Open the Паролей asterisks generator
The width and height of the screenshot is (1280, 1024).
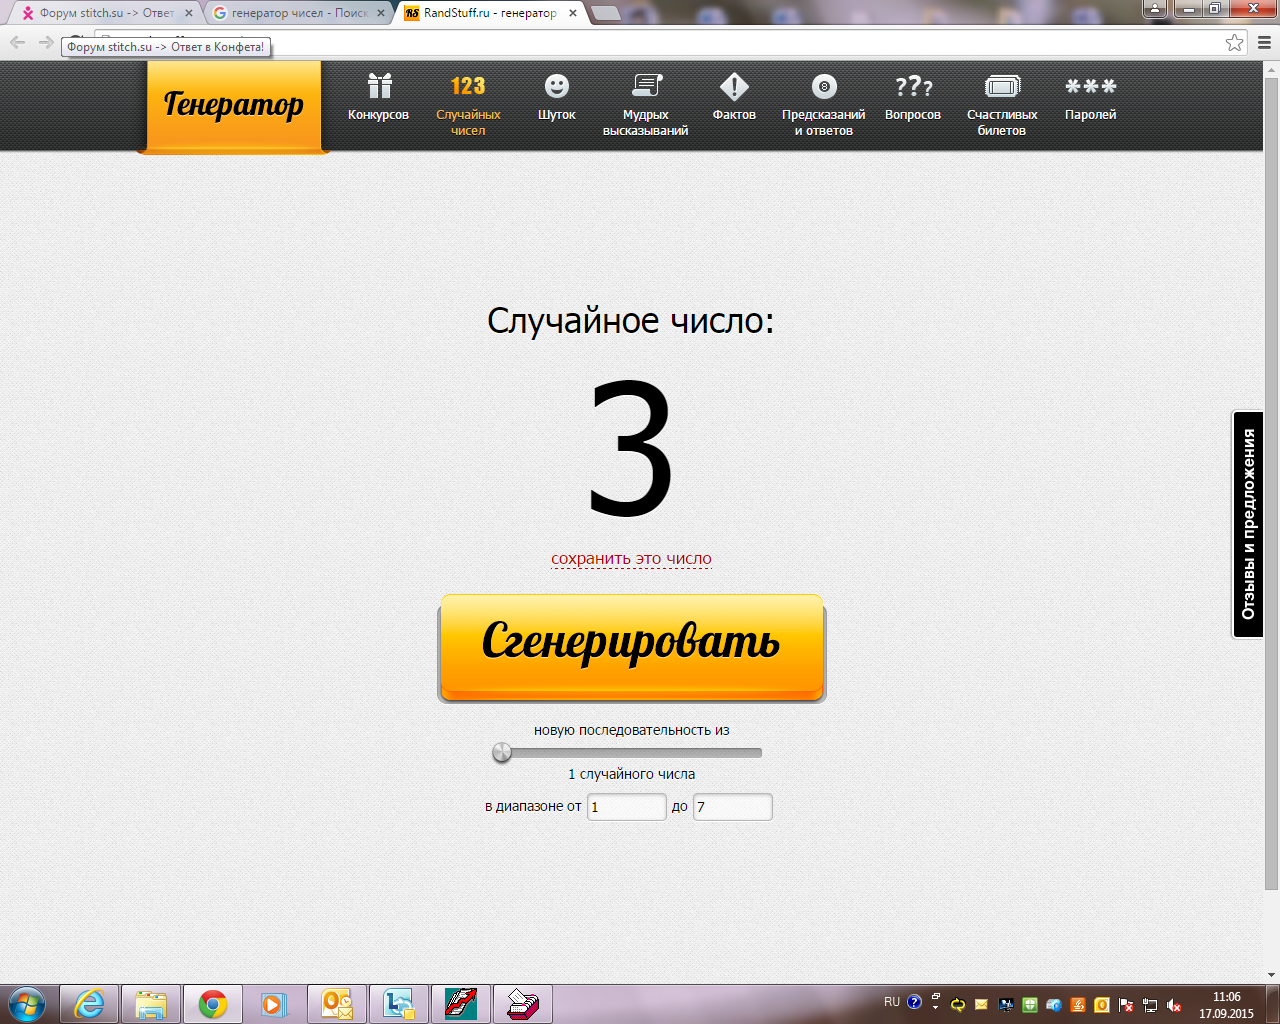click(x=1090, y=87)
